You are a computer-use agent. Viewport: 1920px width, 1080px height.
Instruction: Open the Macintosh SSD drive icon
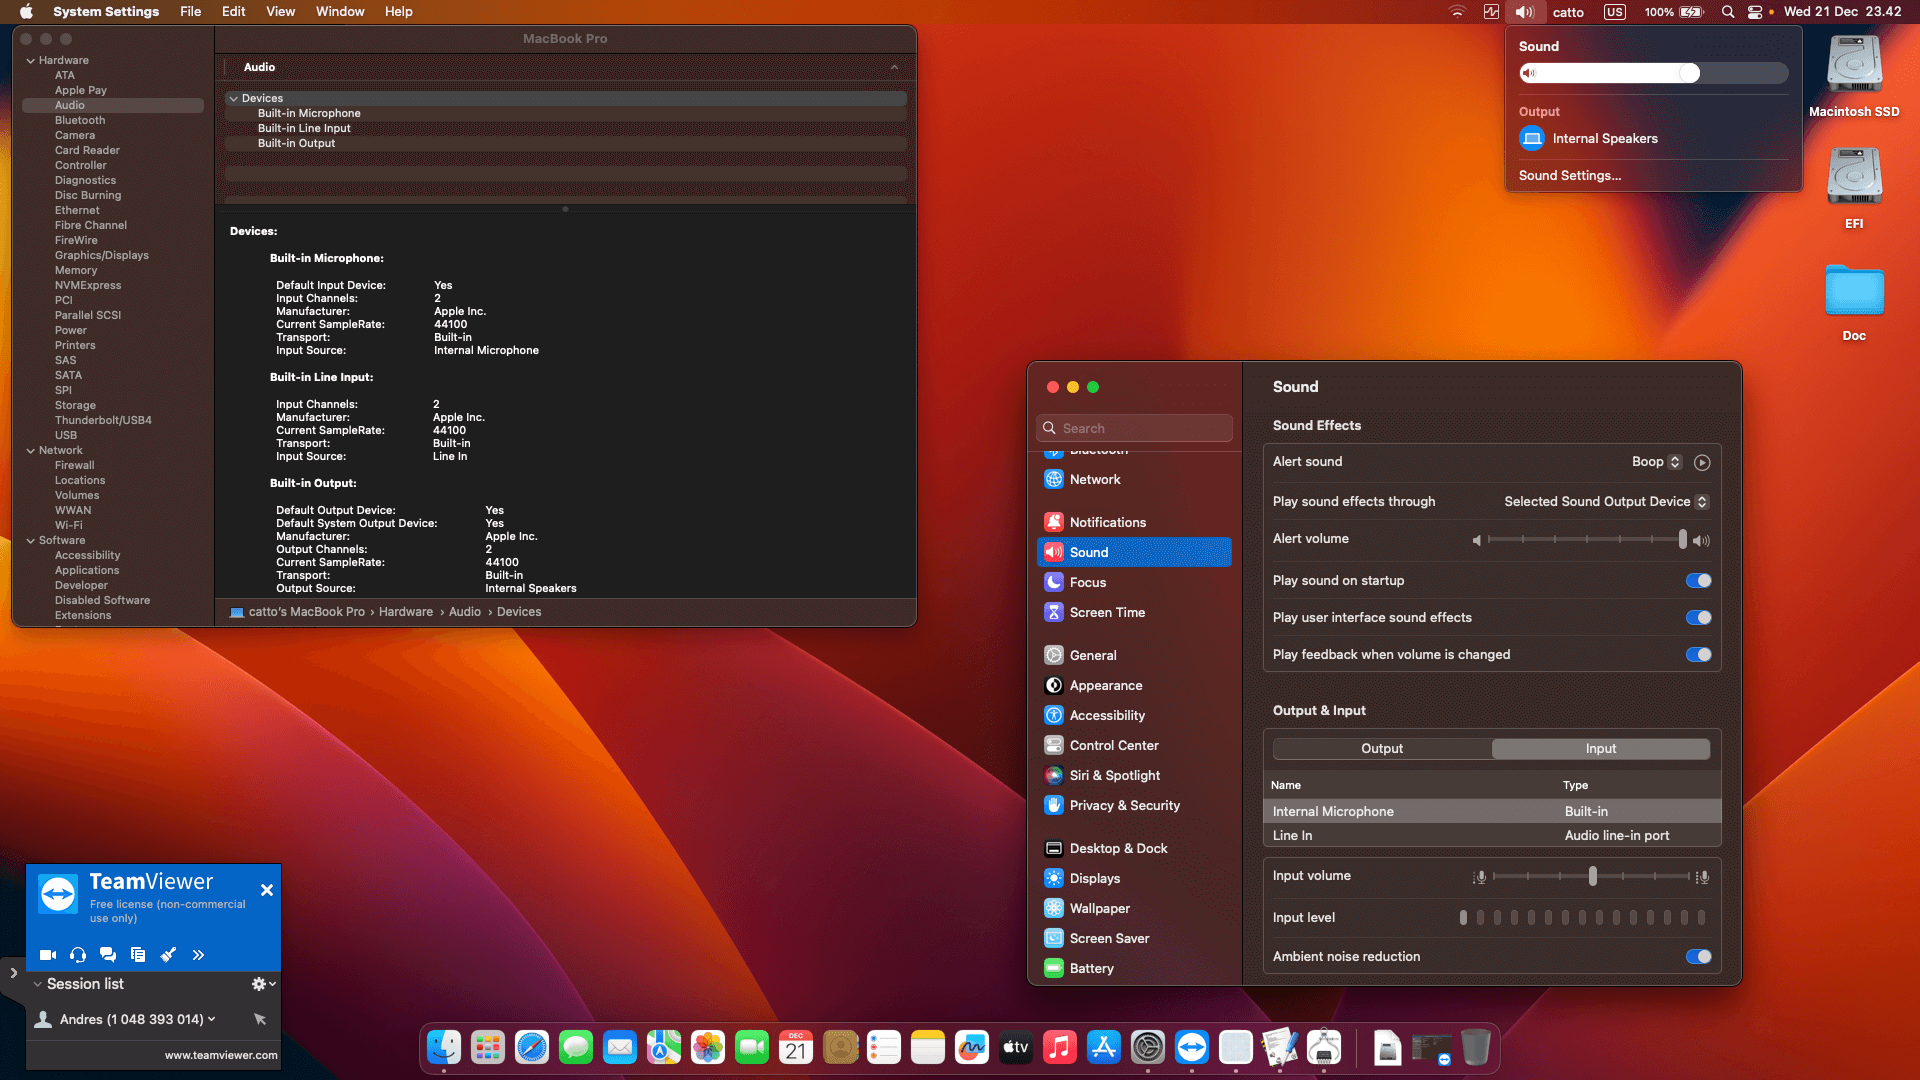point(1854,65)
